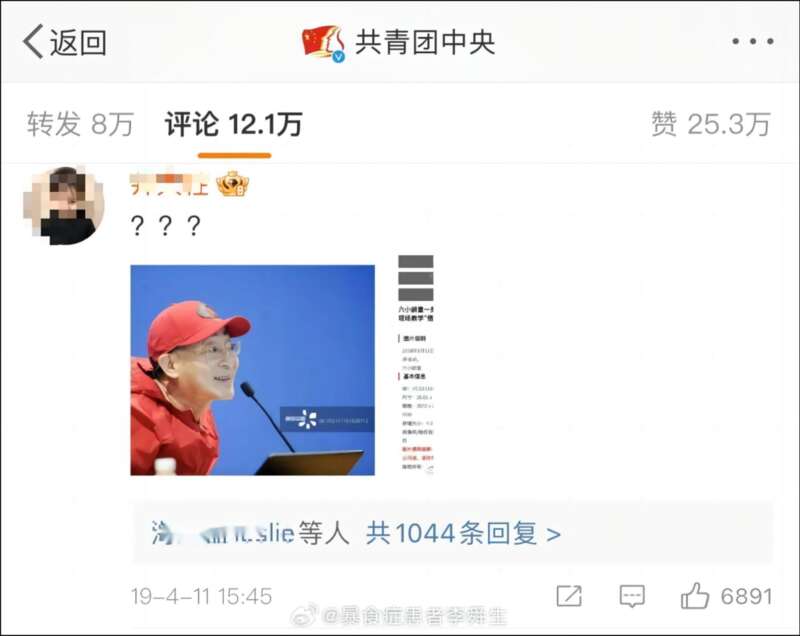800x636 pixels.
Task: Tap the commenter's pixelated profile picture
Action: click(x=63, y=206)
